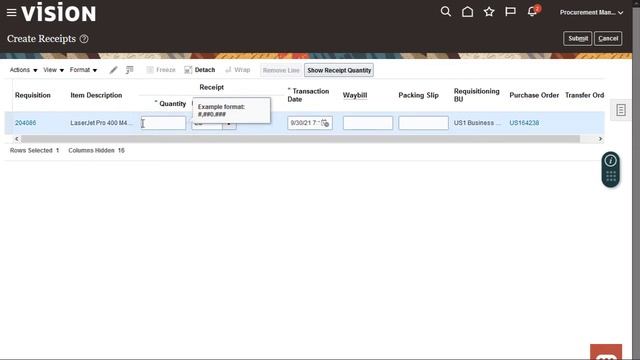Click the Submit button
The height and width of the screenshot is (360, 640).
tap(578, 38)
